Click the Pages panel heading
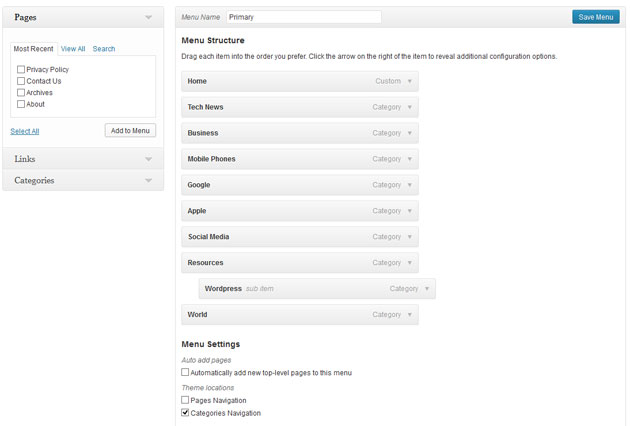 (x=25, y=17)
